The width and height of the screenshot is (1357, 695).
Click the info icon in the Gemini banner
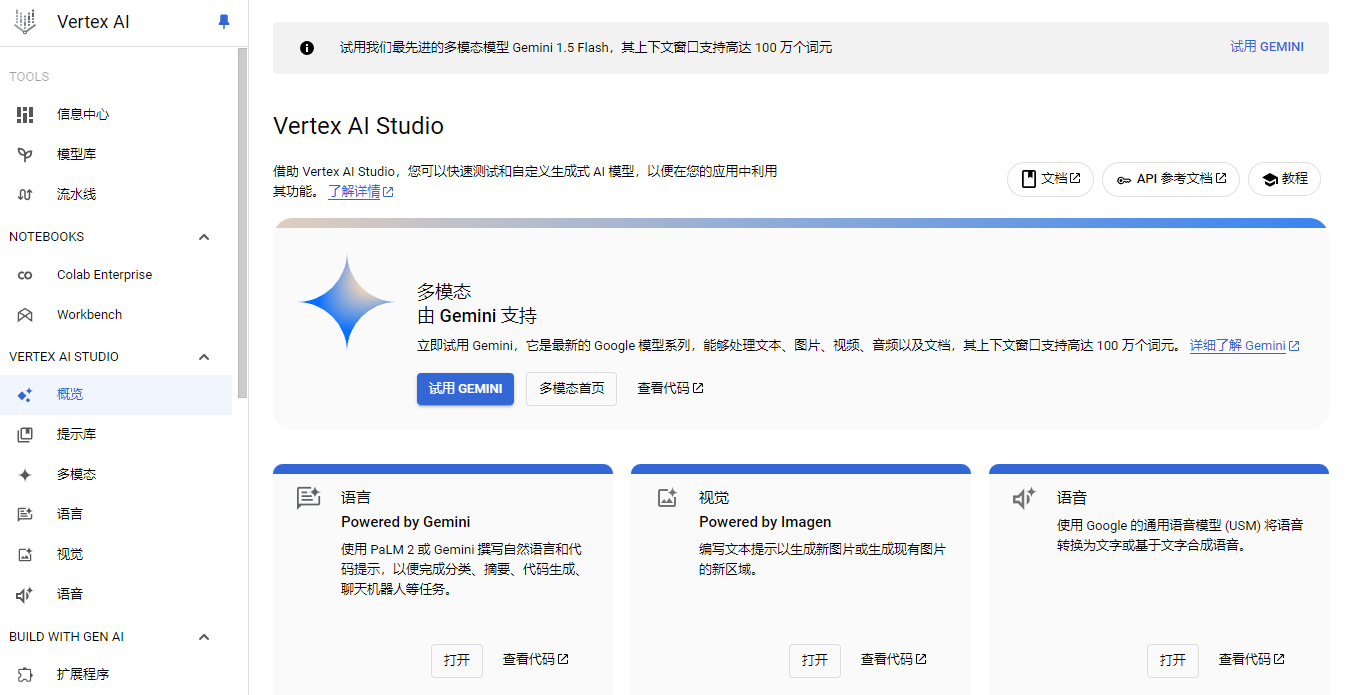[x=307, y=47]
